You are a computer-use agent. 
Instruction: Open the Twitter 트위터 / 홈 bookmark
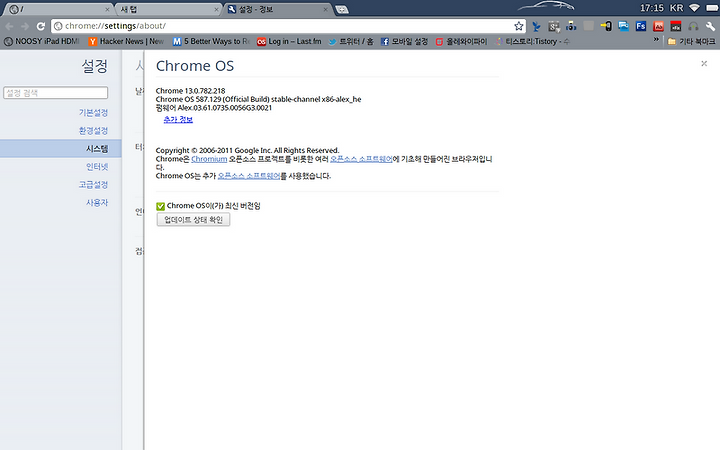[x=351, y=41]
